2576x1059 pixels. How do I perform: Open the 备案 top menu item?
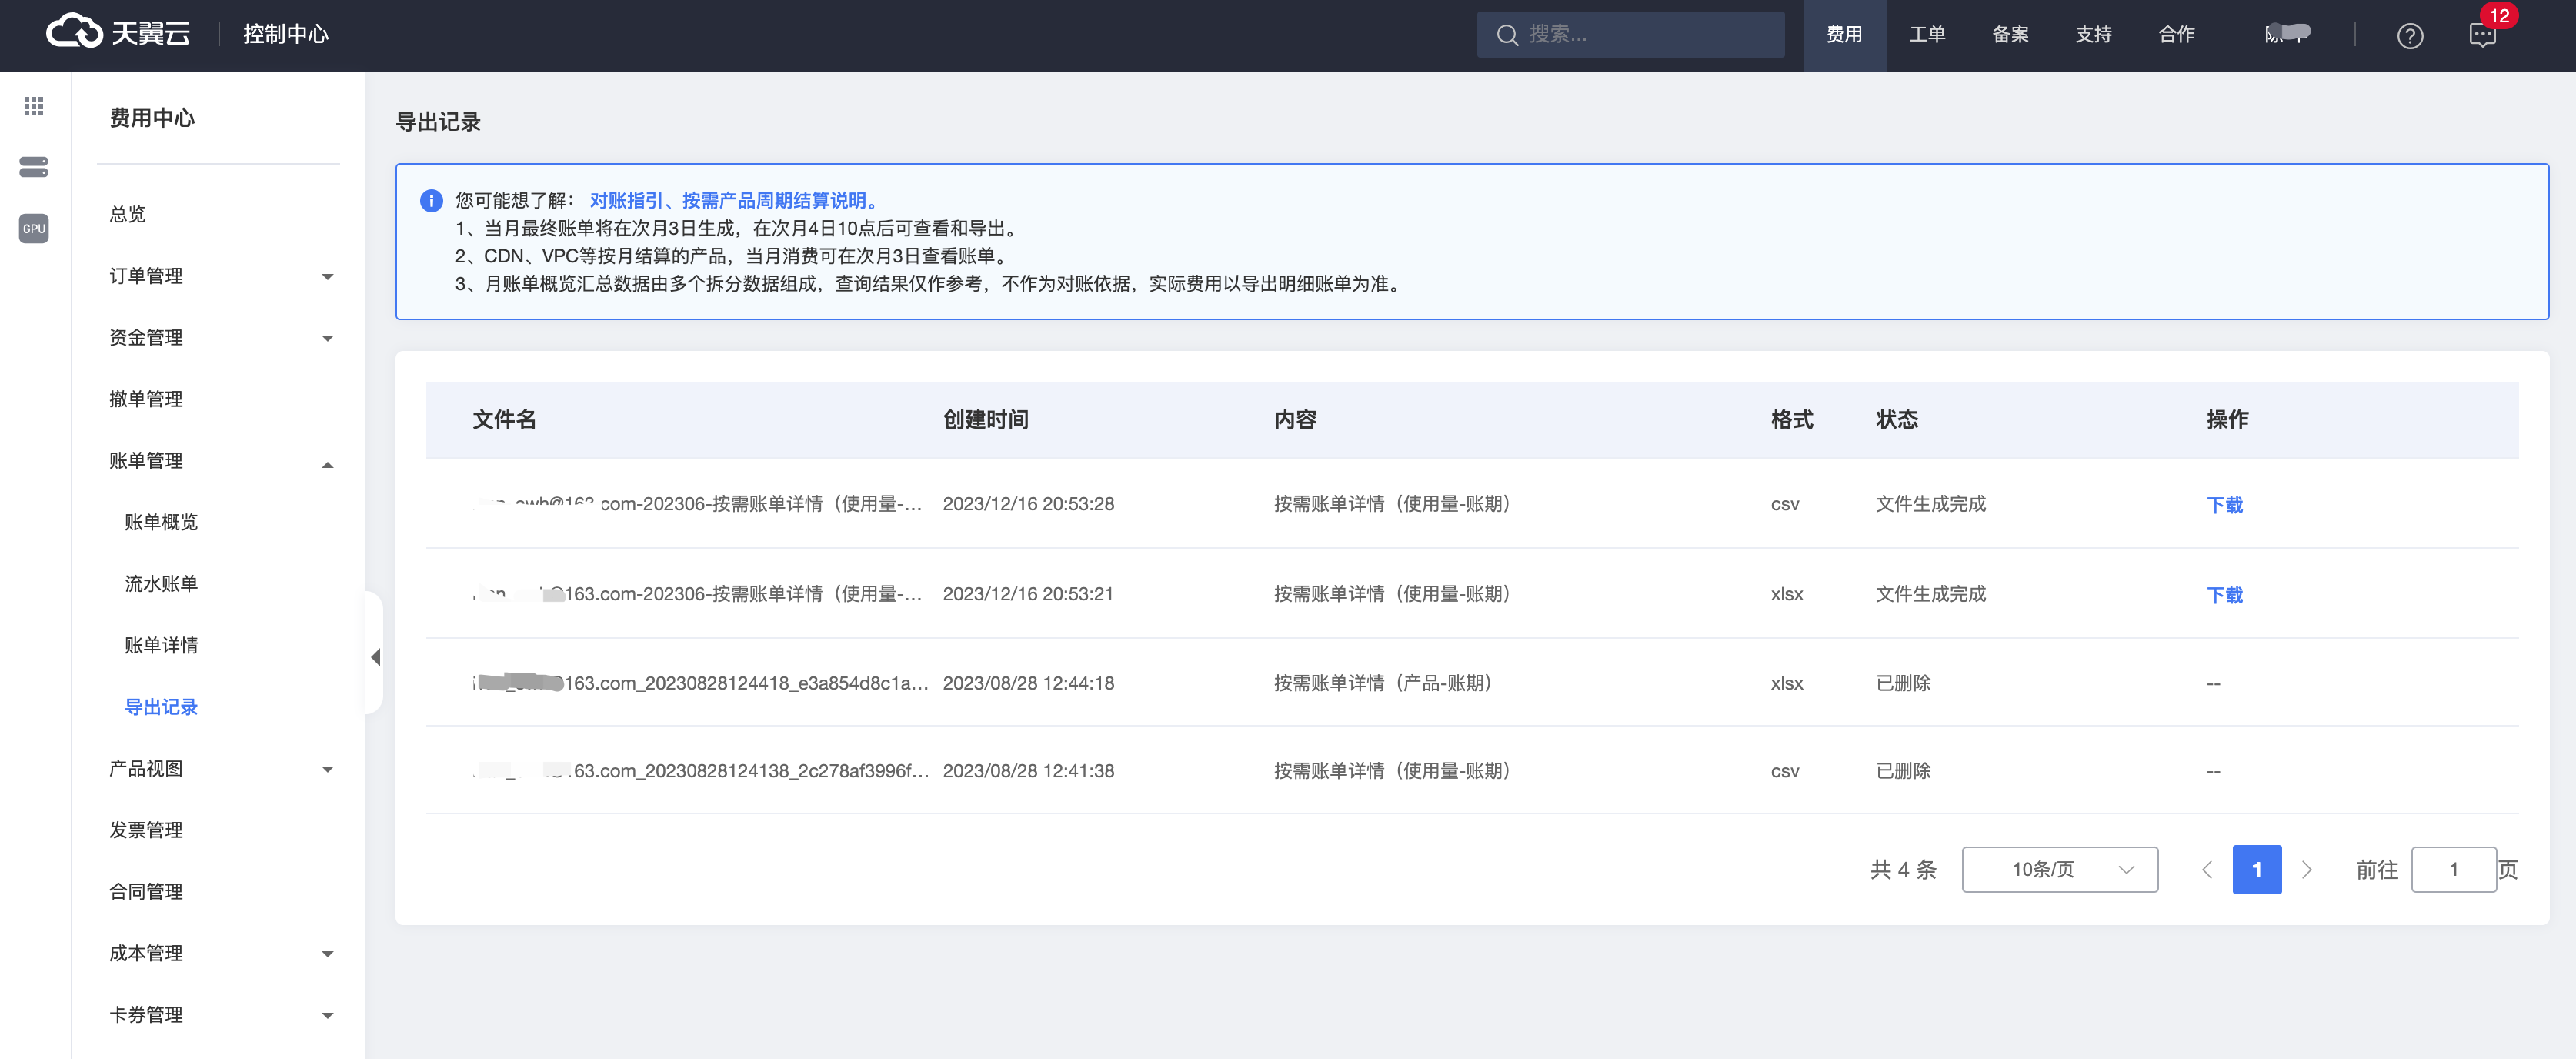pyautogui.click(x=2010, y=35)
